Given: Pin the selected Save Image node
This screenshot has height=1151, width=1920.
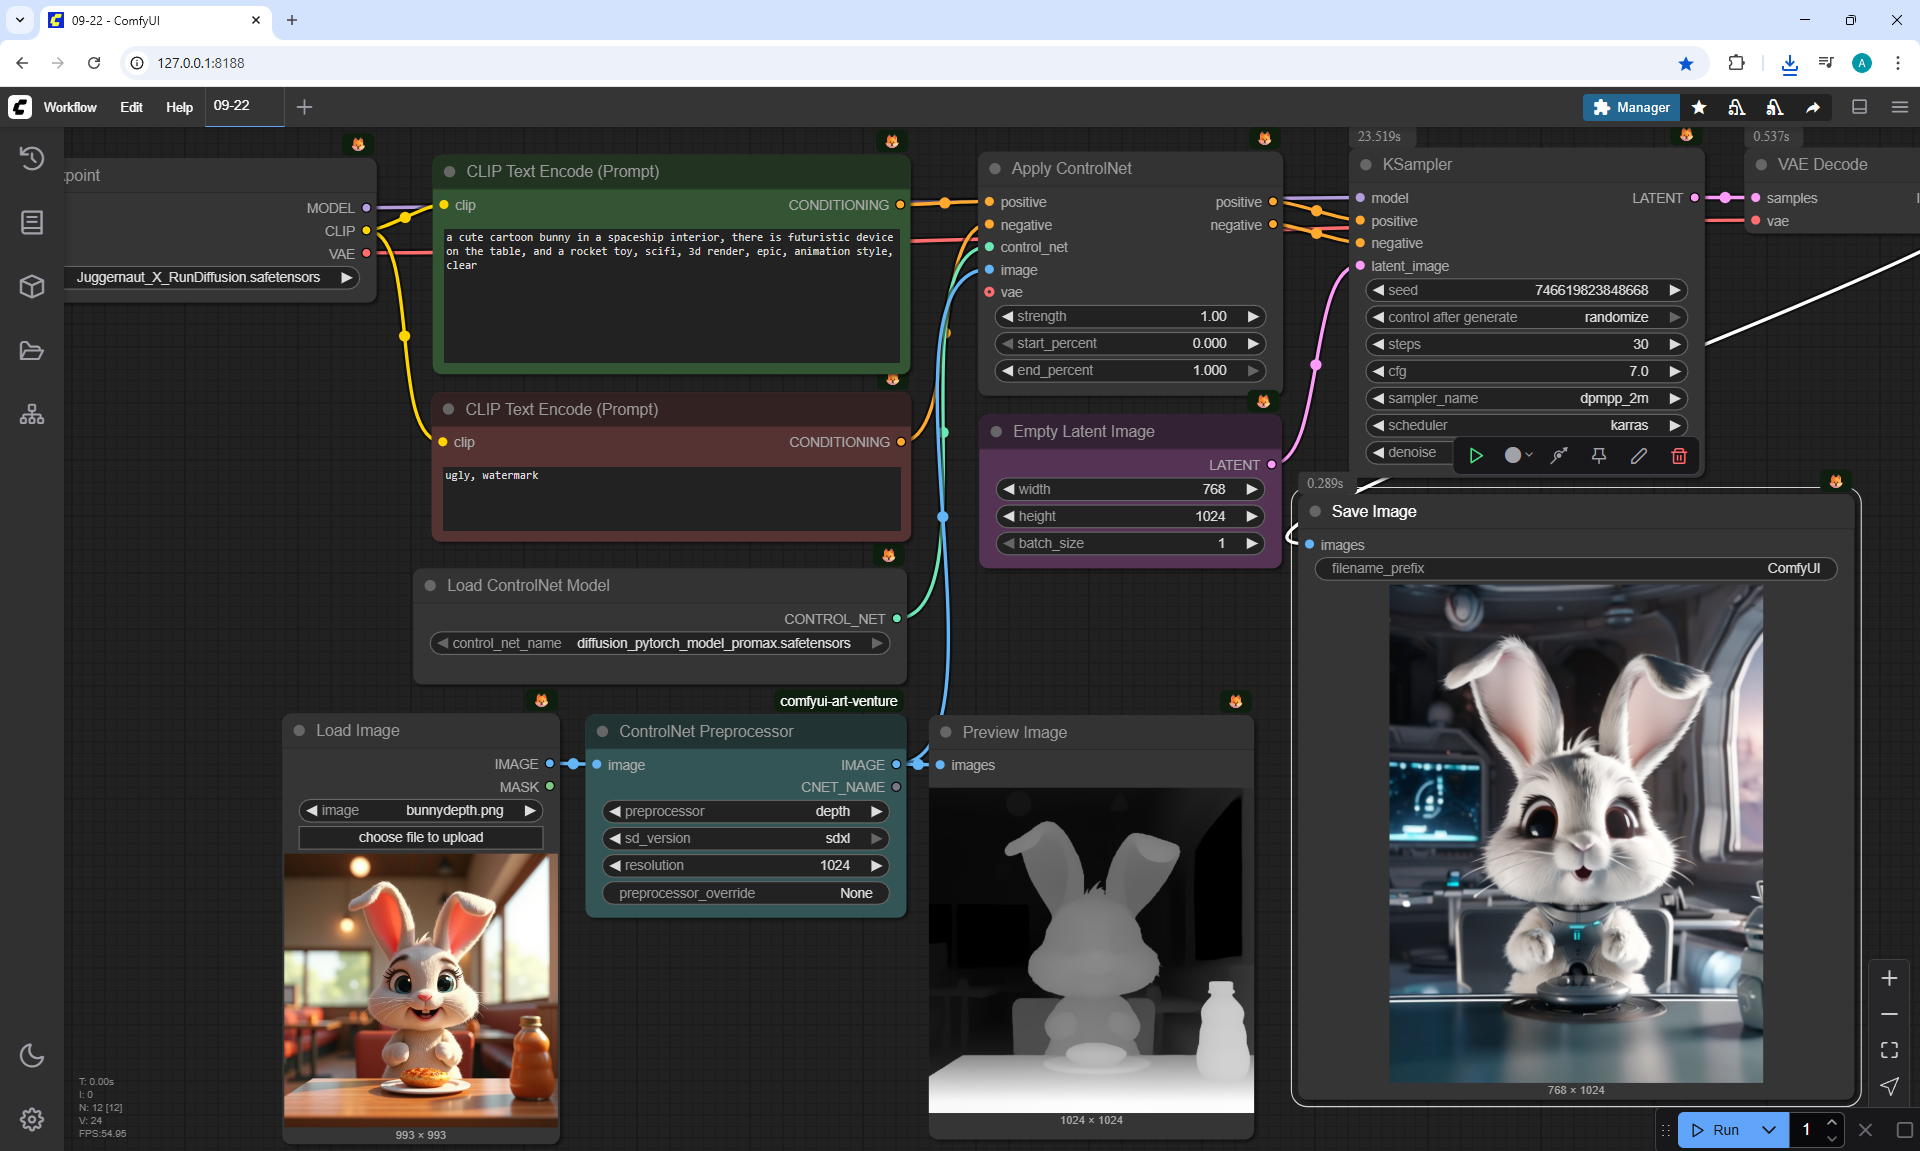Looking at the screenshot, I should (x=1599, y=456).
